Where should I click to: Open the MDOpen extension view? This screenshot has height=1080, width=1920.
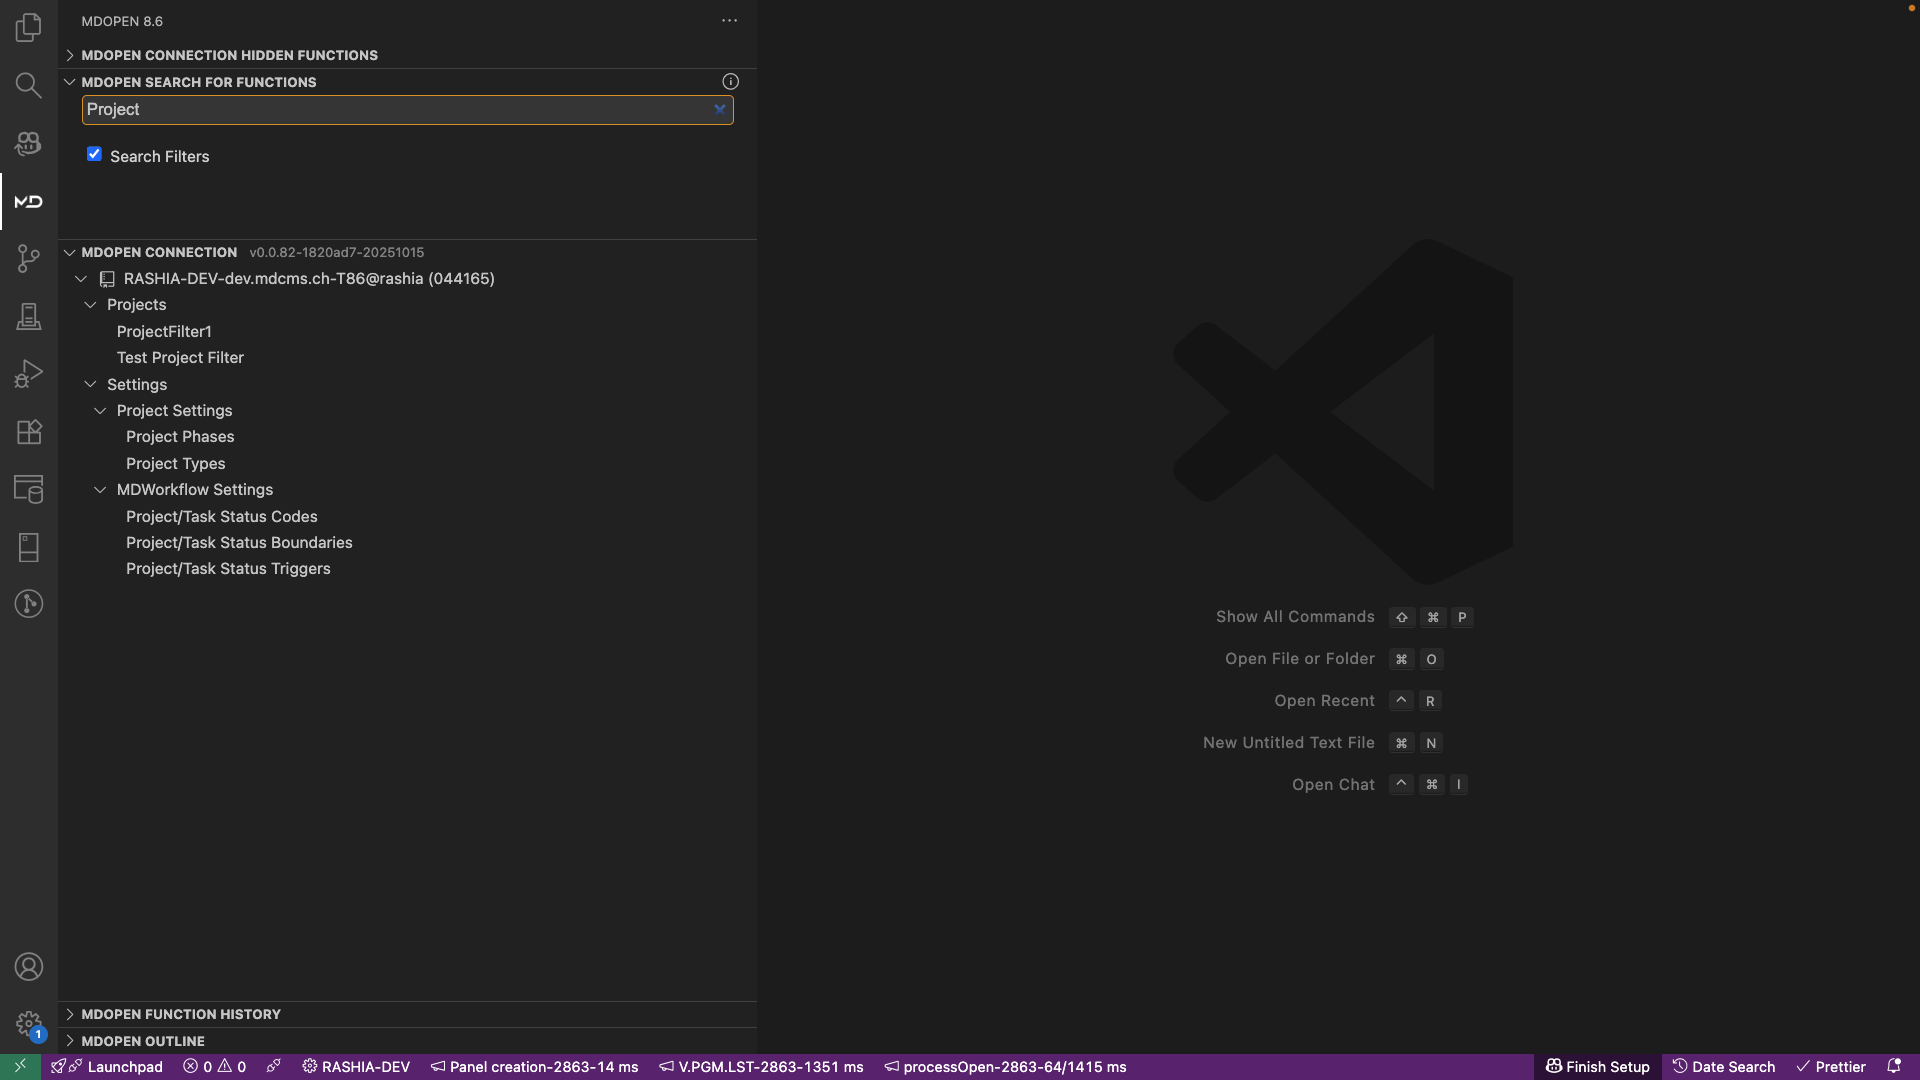[28, 201]
